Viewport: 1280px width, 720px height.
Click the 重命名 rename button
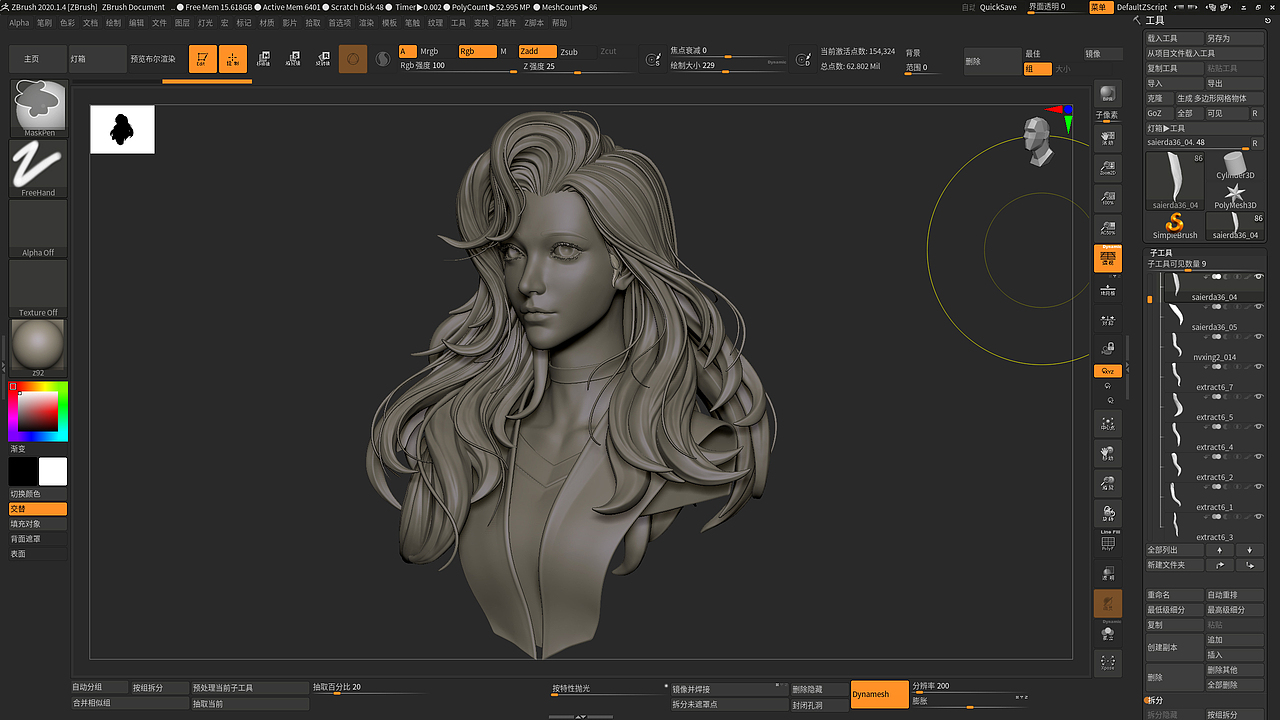(1175, 595)
